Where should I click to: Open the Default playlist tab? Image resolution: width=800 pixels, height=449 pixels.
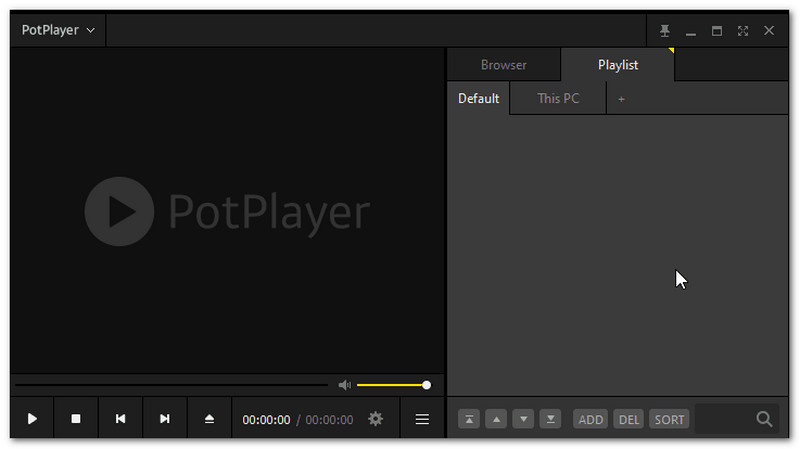(478, 98)
